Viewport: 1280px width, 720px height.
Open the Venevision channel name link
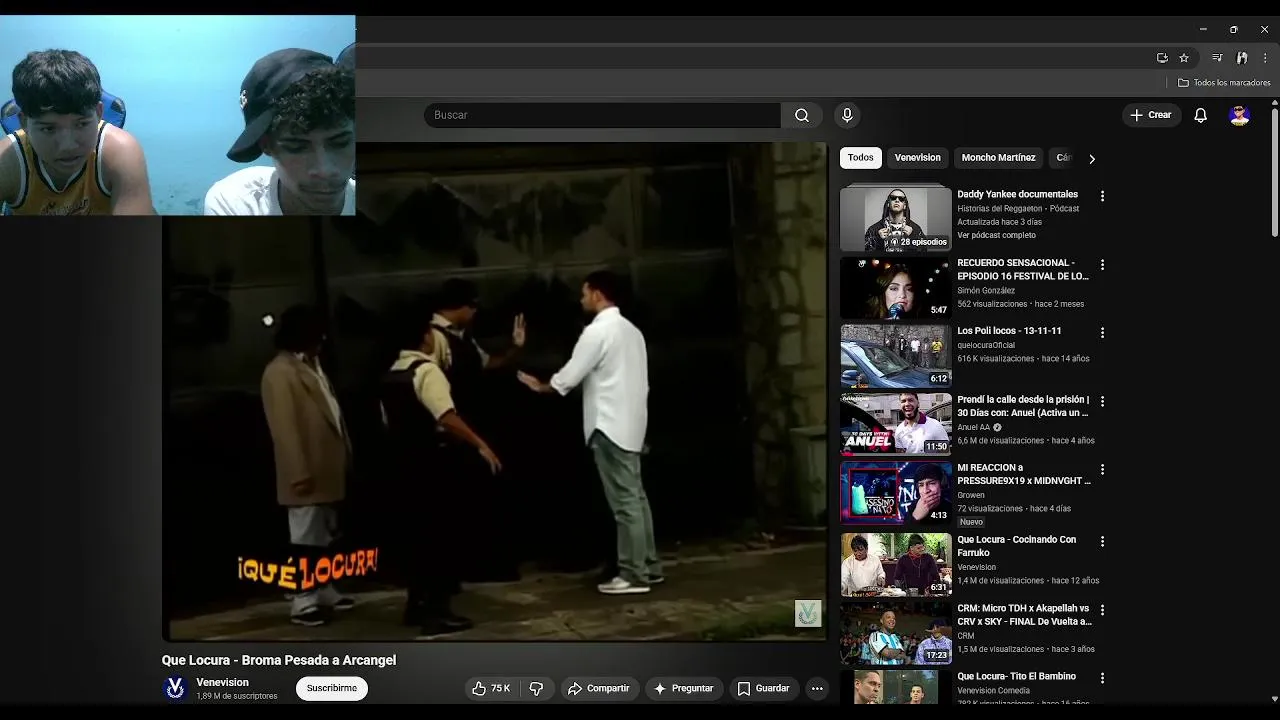click(222, 682)
